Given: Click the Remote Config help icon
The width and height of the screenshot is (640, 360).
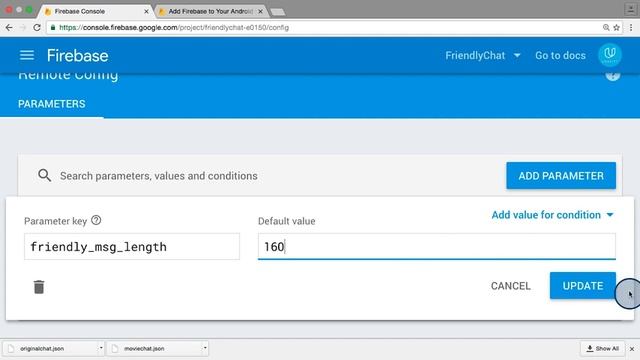Looking at the screenshot, I should pyautogui.click(x=613, y=75).
